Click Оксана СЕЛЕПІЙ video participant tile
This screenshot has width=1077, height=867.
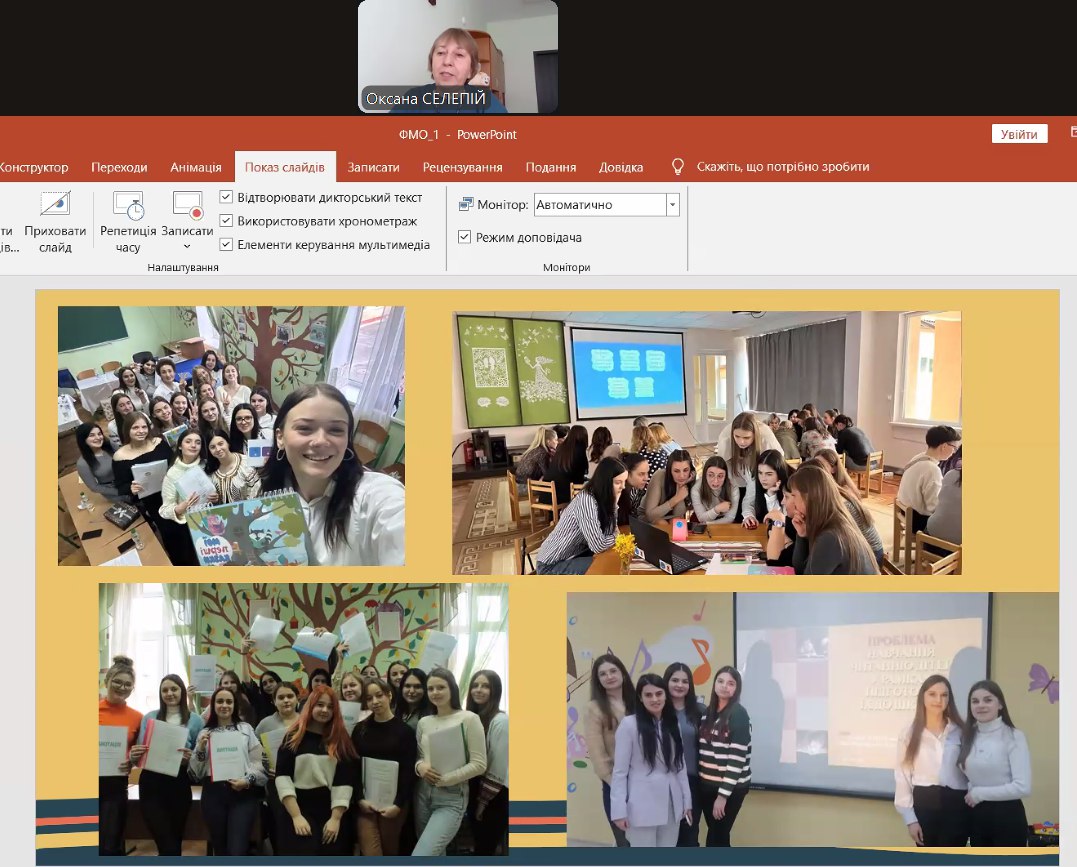tap(458, 56)
